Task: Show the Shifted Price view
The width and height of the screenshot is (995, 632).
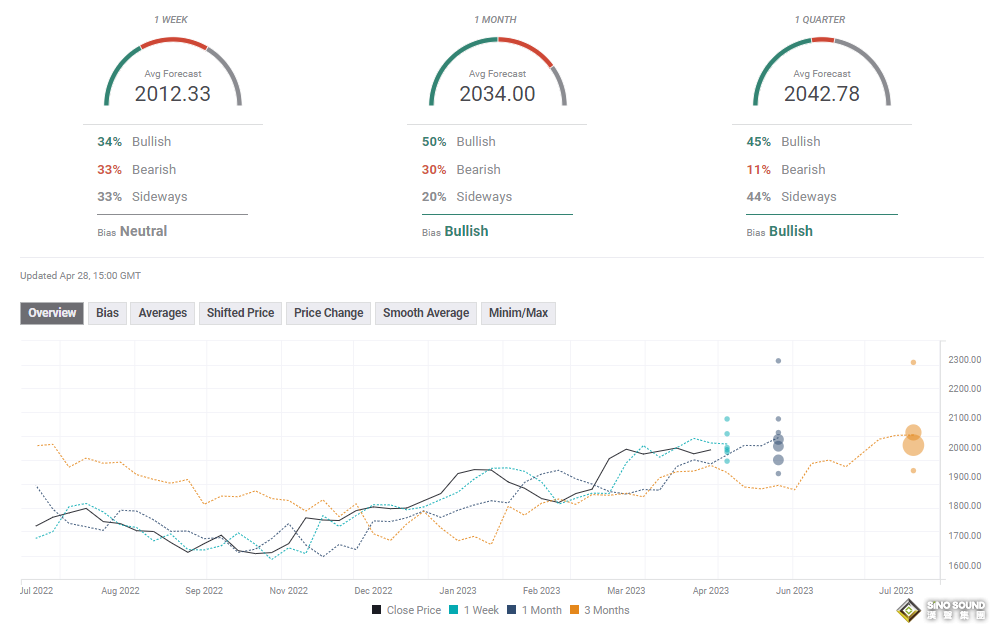Action: pyautogui.click(x=240, y=313)
